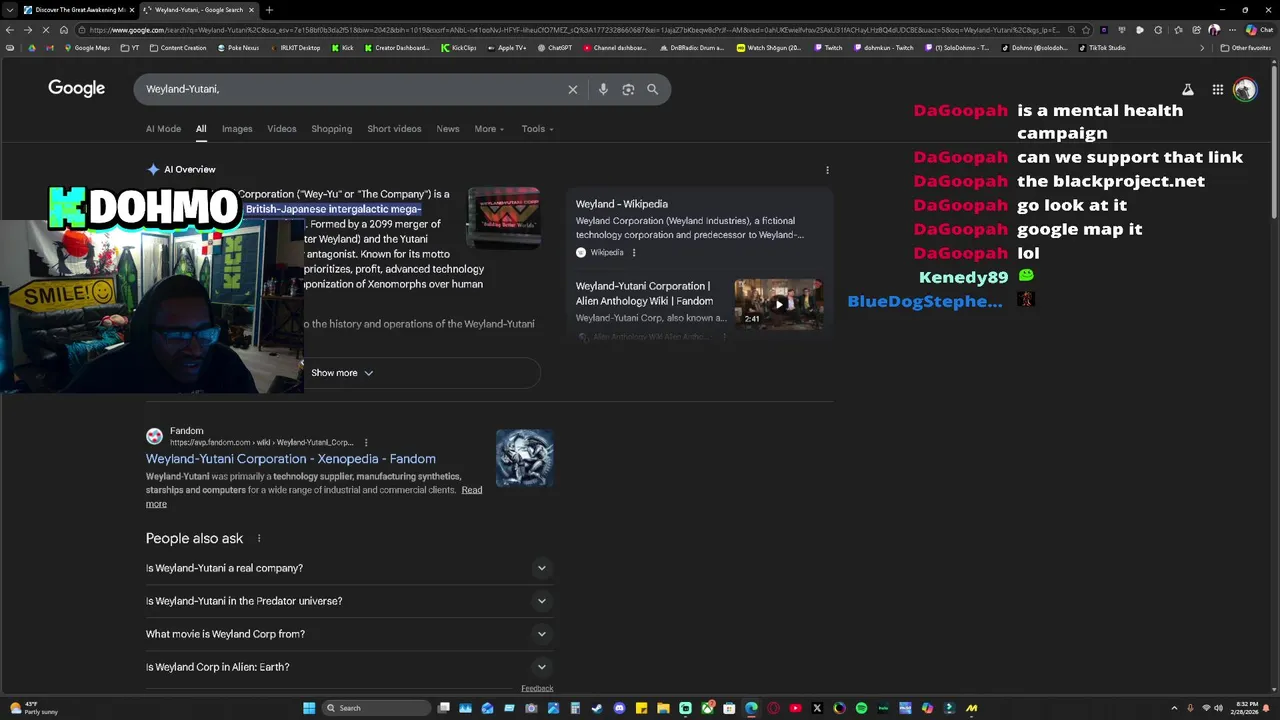1280x720 pixels.
Task: Open the ChatGPT bookmark
Action: click(x=555, y=48)
